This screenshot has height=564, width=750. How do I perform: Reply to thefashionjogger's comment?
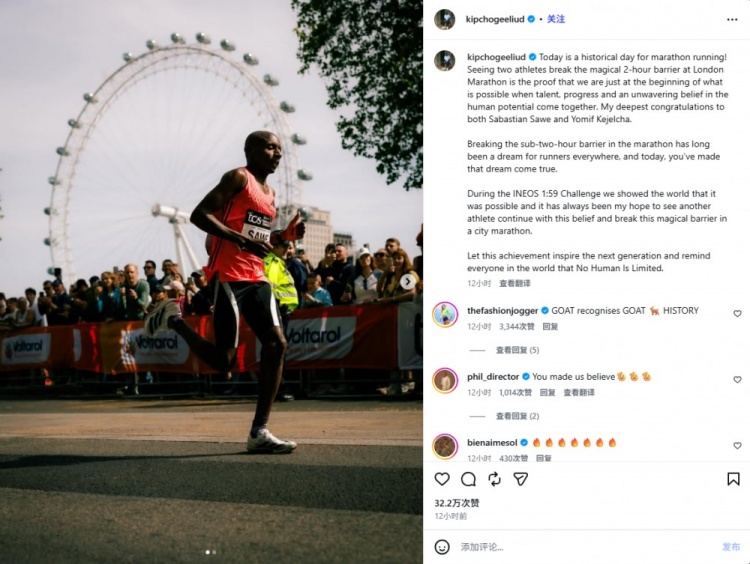(x=550, y=327)
